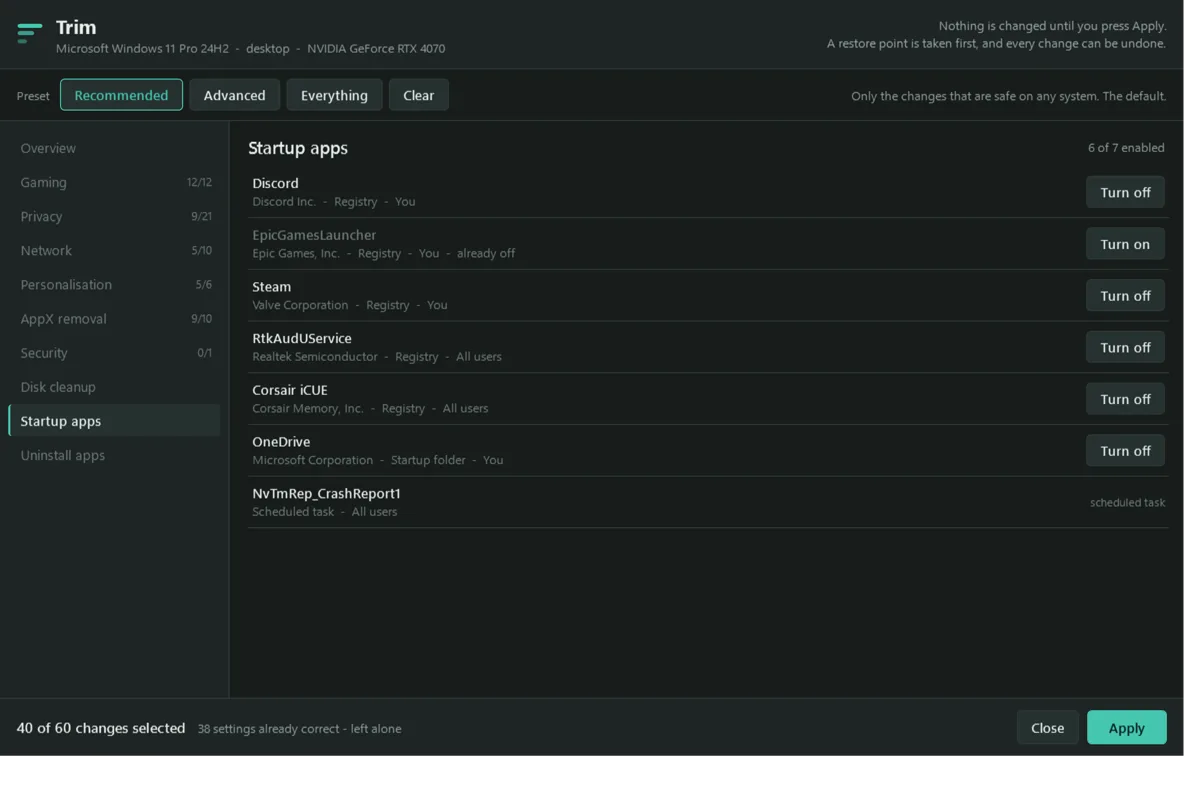1200x796 pixels.
Task: Open the Security section
Action: click(x=114, y=352)
